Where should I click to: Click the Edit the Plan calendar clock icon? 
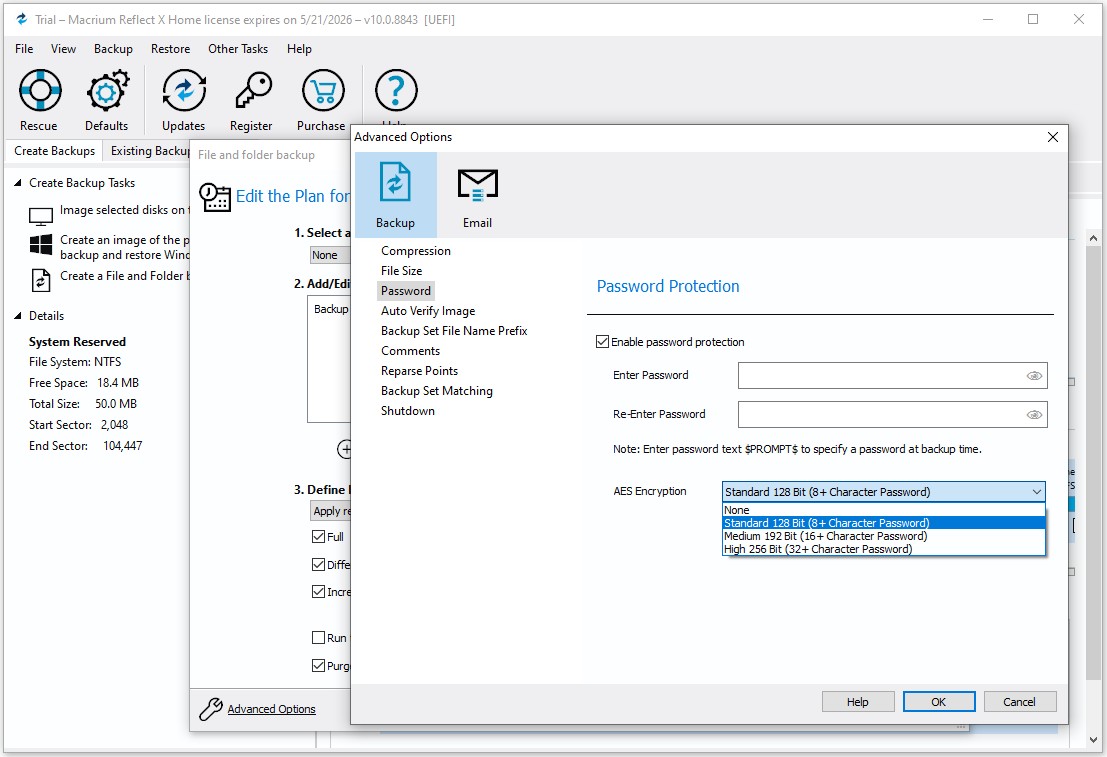pyautogui.click(x=215, y=197)
